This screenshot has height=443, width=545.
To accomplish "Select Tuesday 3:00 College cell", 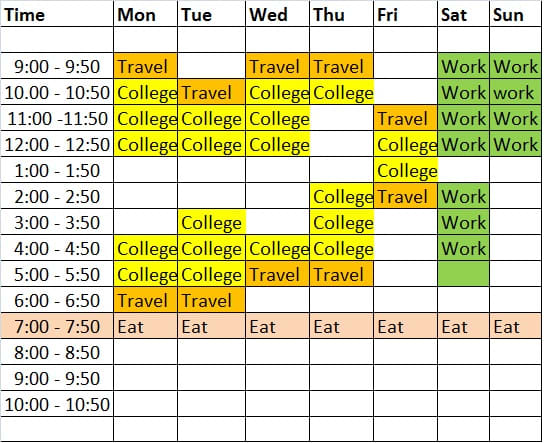I will [211, 222].
